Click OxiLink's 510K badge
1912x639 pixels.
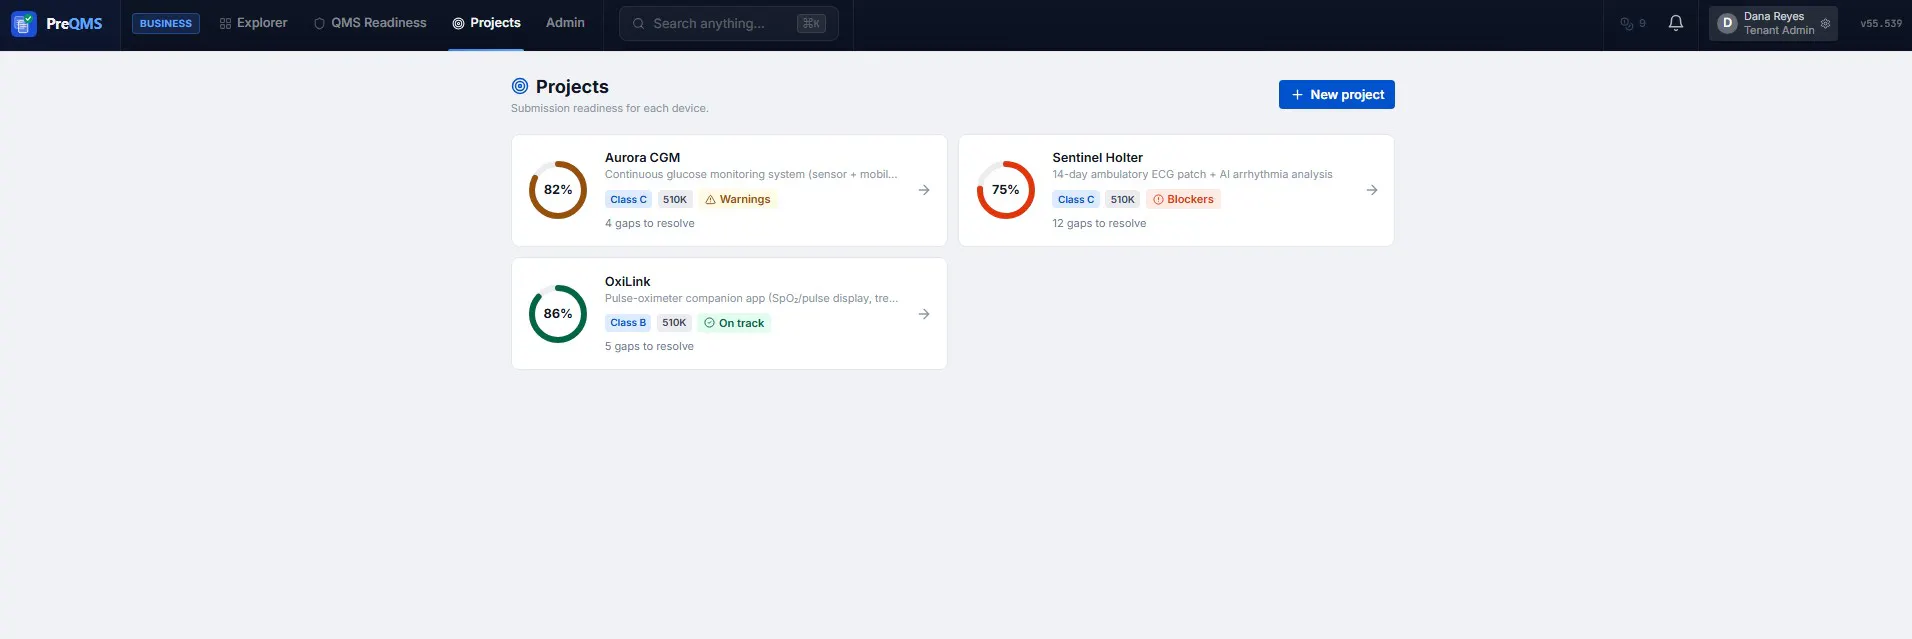[x=675, y=323]
